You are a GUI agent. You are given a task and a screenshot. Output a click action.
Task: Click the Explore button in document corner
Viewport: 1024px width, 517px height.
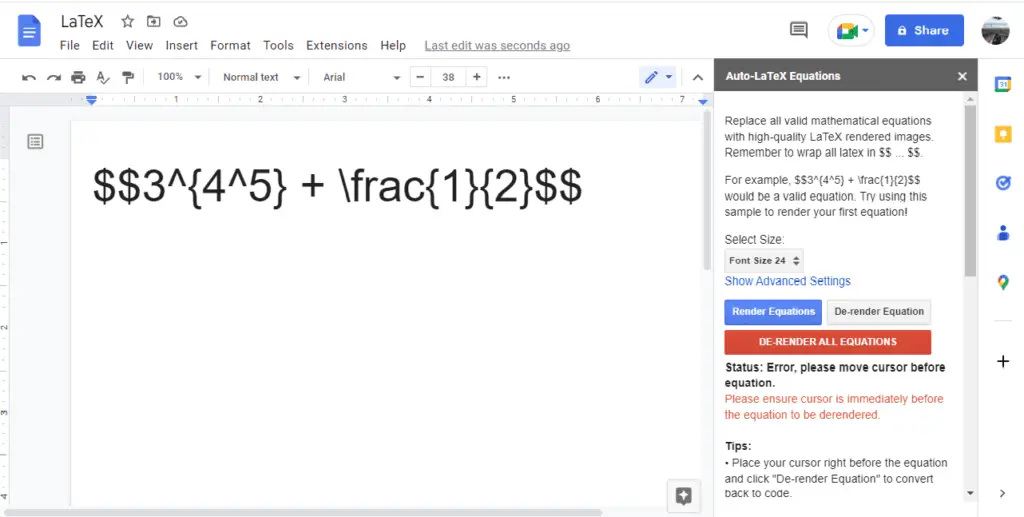pos(683,497)
